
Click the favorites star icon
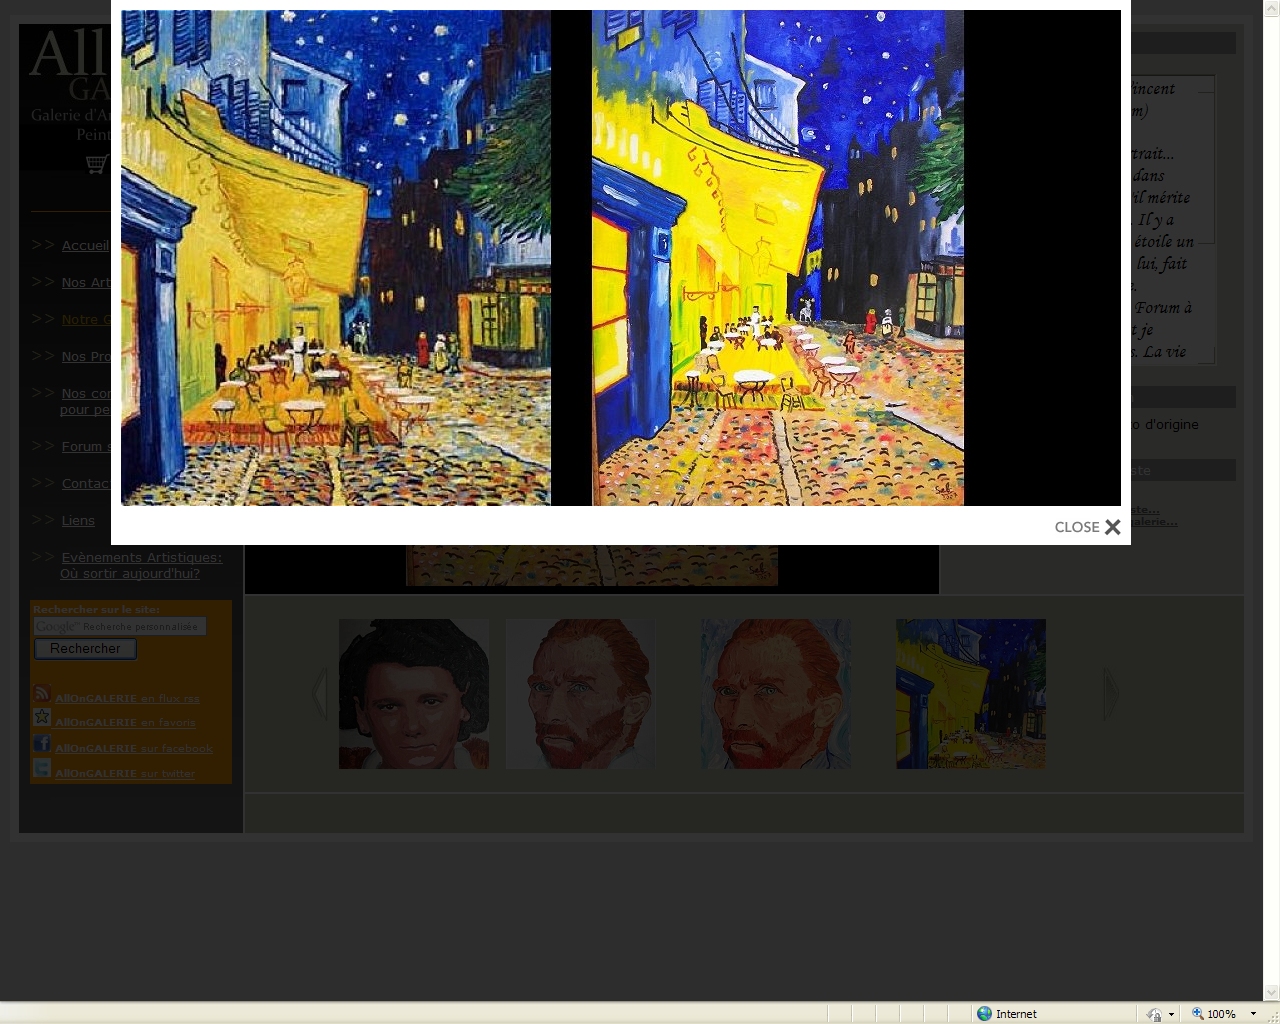click(x=42, y=718)
